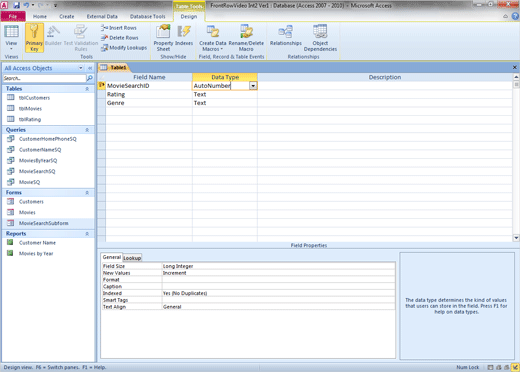This screenshot has height=372, width=520.
Task: Select the CustomerHomePhoneSQ query
Action: tap(47, 139)
